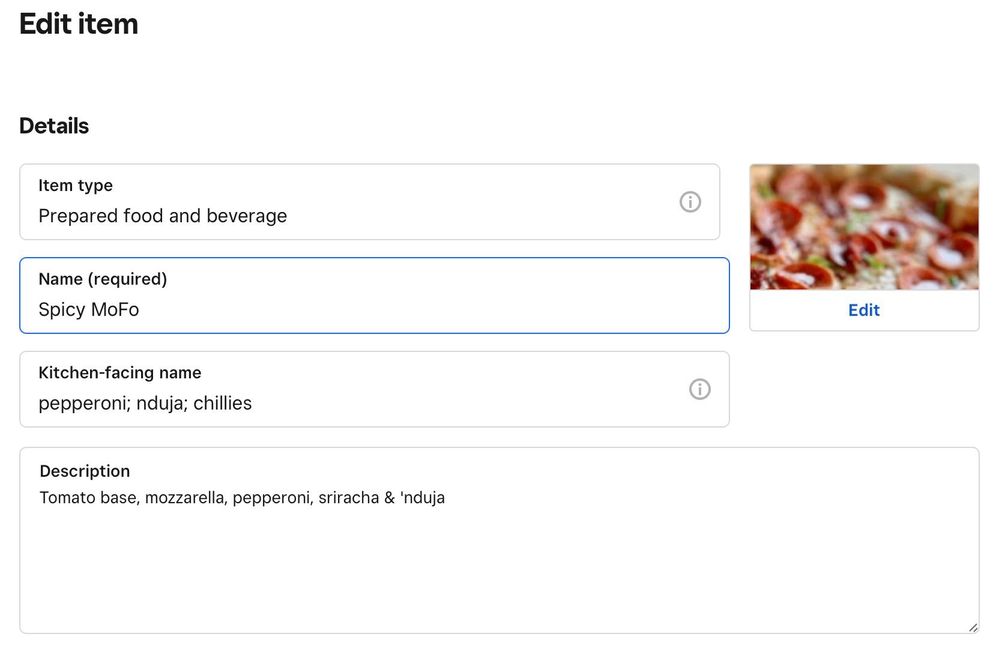
Task: Click the "Prepared food and beverage" value
Action: 163,216
